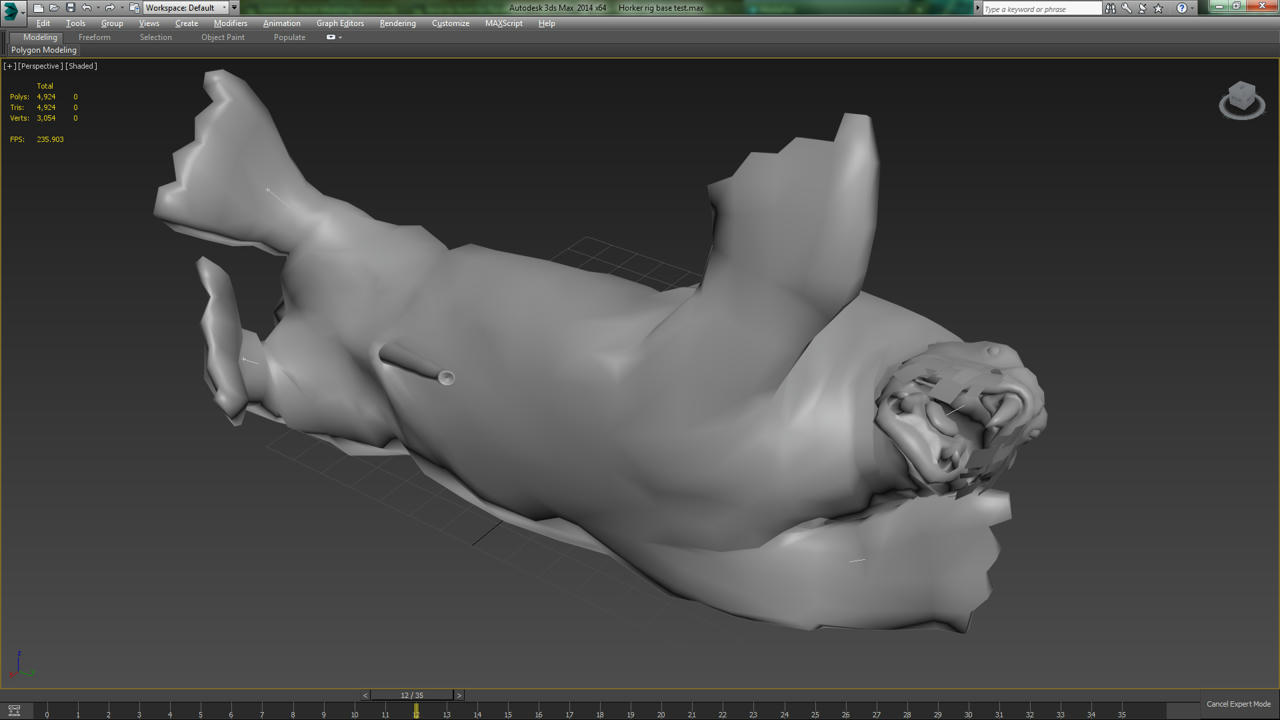Click the FPS value 235.903
The height and width of the screenshot is (720, 1280).
[50, 139]
